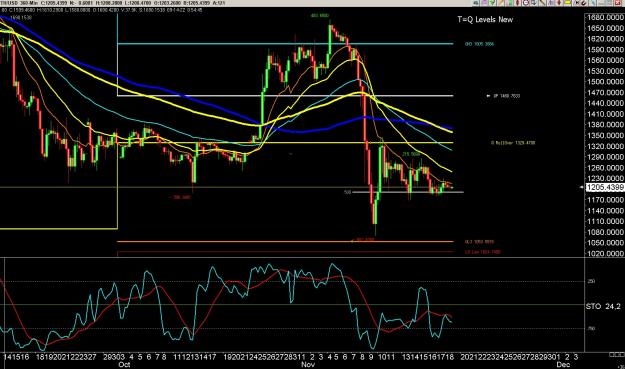Click the Nov month label on time axis
Viewport: 625px width, 369px height.
pos(308,364)
